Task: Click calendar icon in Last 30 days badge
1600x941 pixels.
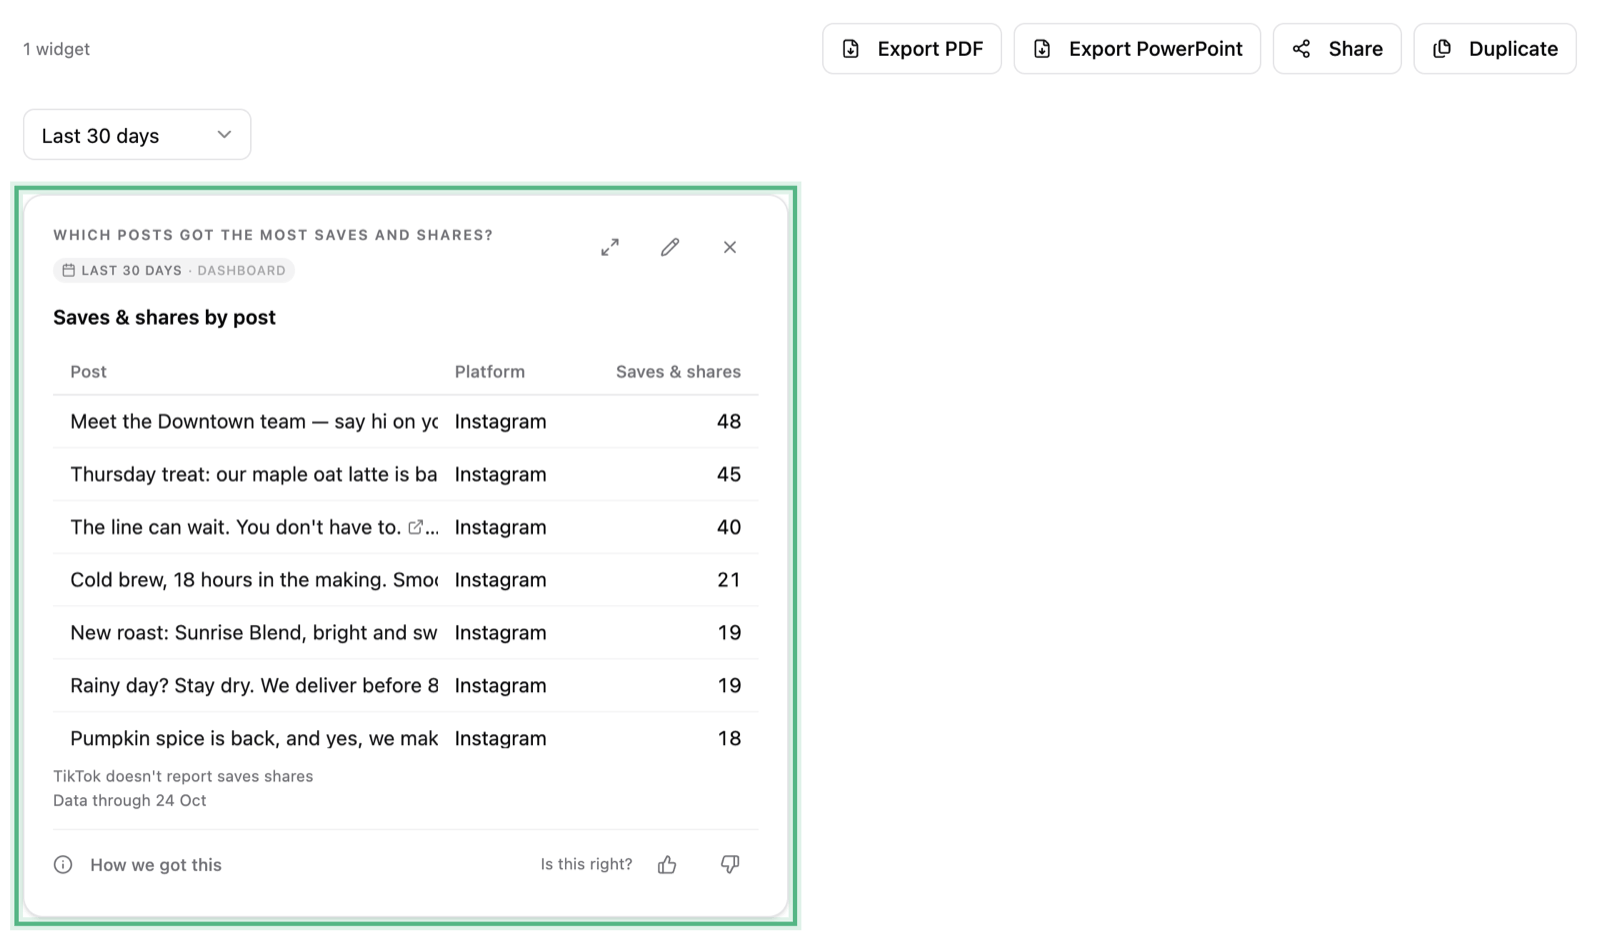Action: click(68, 270)
